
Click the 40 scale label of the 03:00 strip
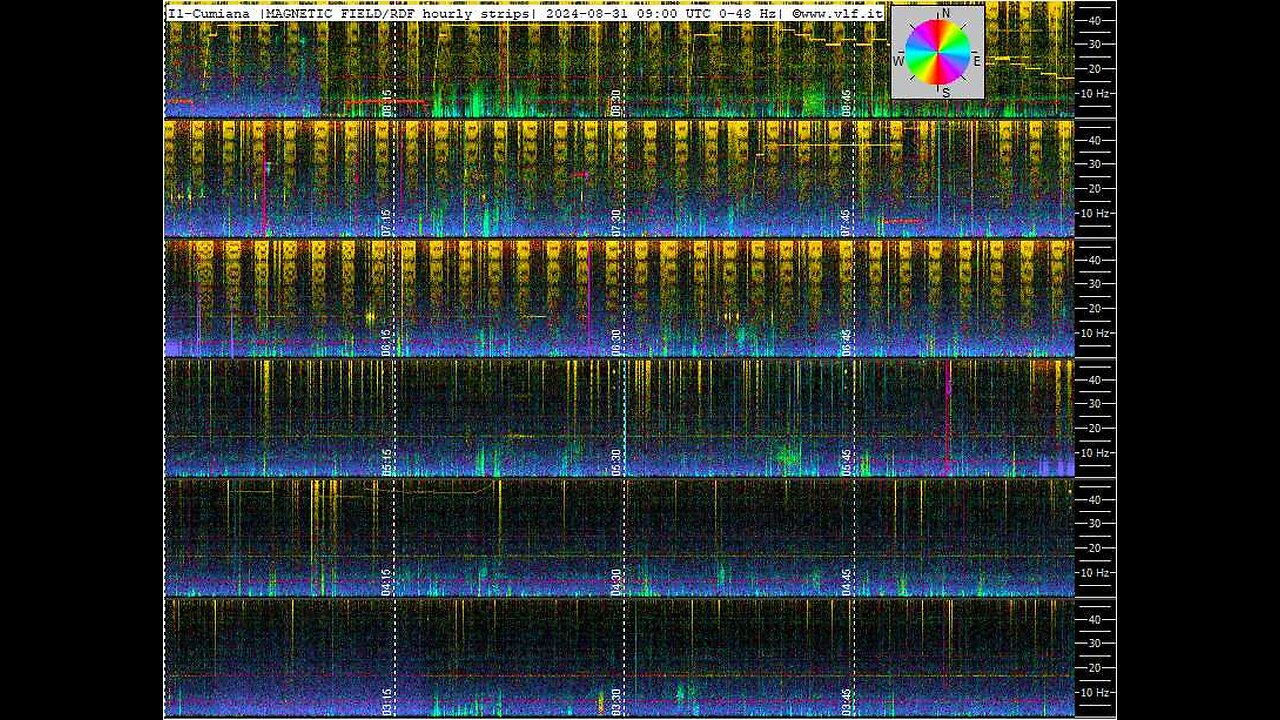pyautogui.click(x=1094, y=619)
